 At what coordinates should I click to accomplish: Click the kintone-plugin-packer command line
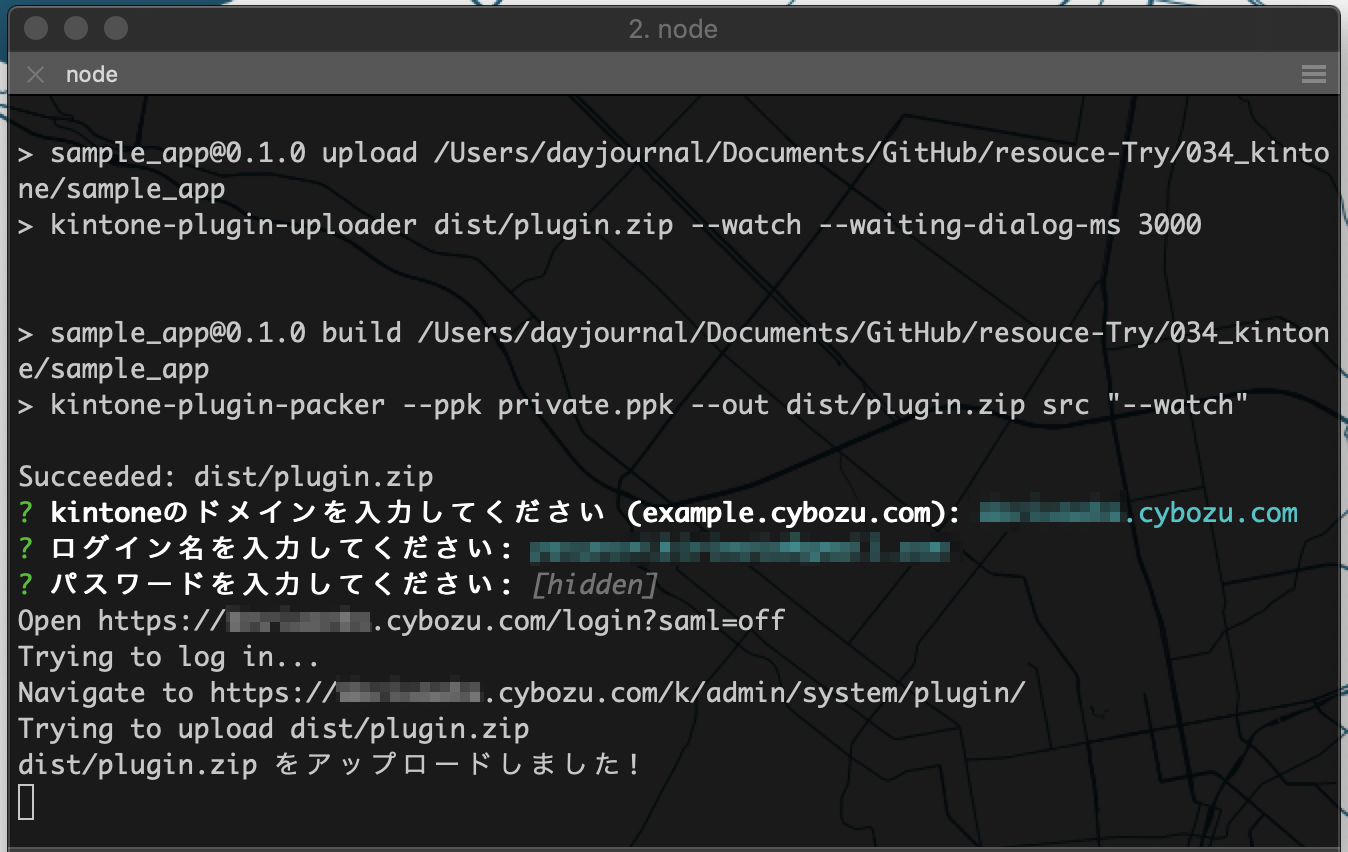(634, 405)
